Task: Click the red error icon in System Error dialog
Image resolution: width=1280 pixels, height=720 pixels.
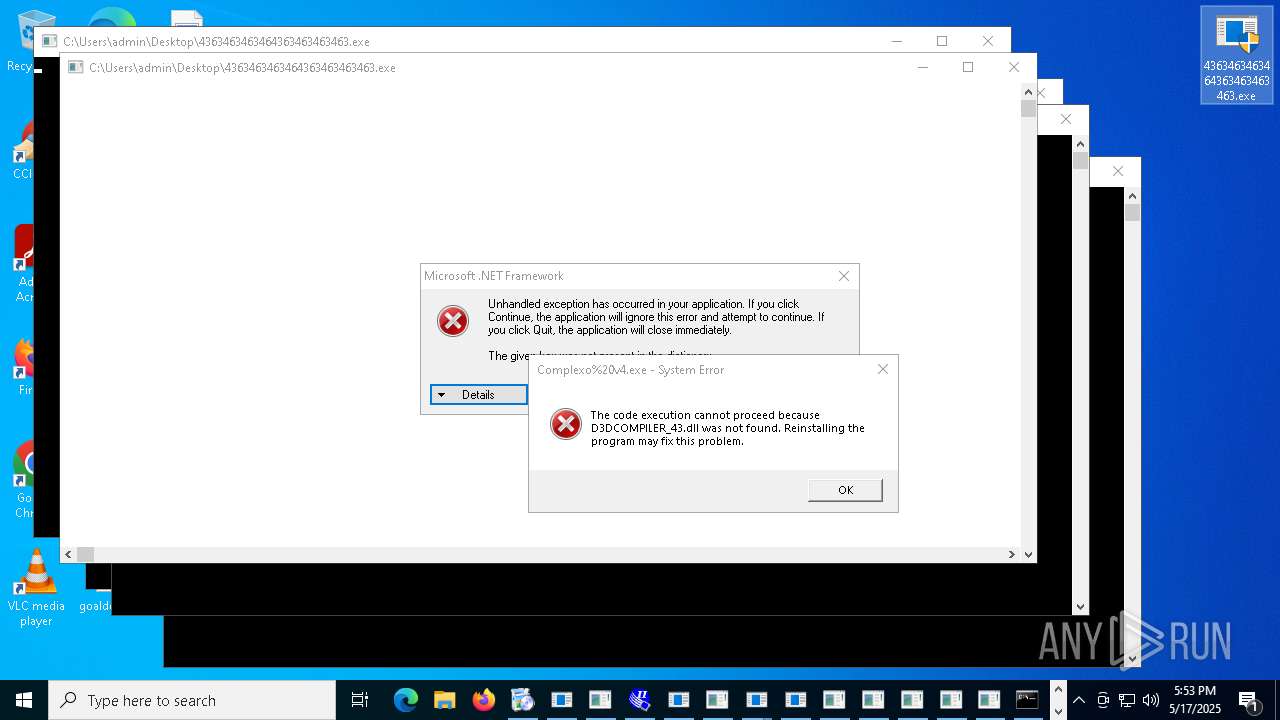Action: (566, 424)
